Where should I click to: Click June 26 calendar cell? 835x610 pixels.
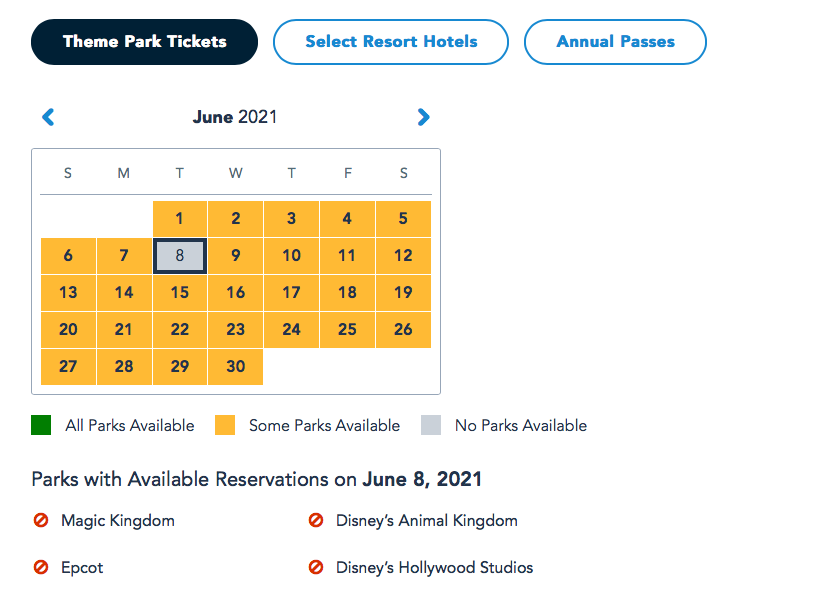tap(403, 329)
